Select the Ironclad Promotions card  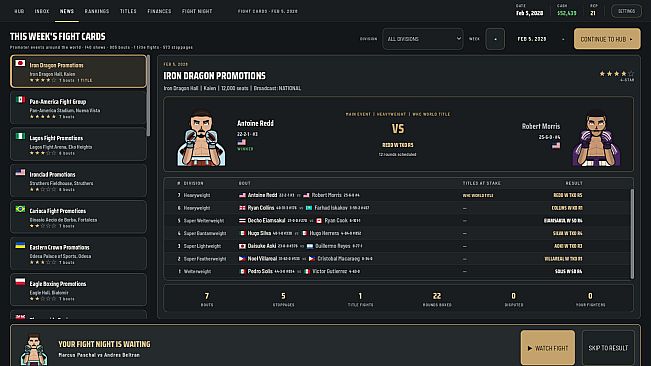click(x=78, y=181)
